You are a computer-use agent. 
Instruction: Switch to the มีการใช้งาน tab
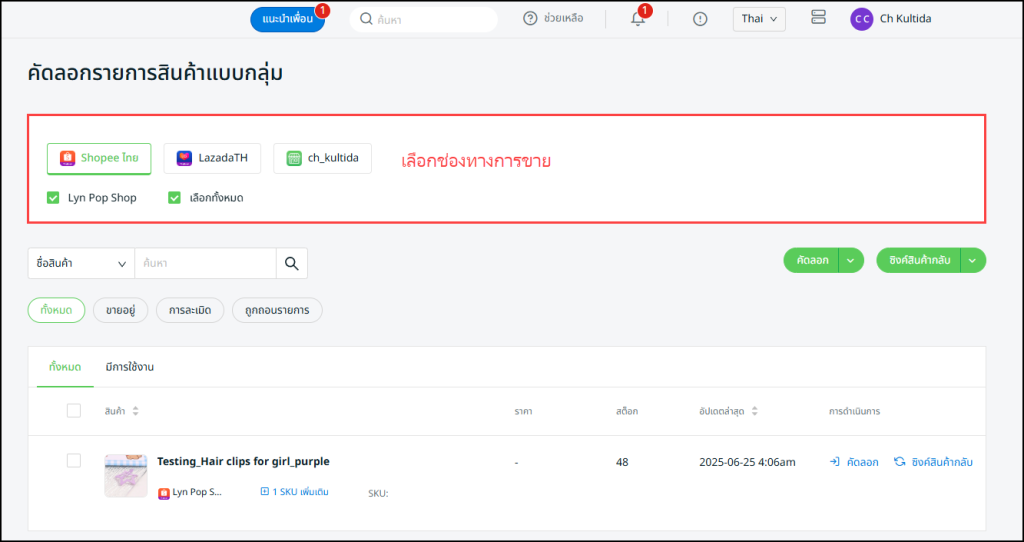(x=129, y=367)
